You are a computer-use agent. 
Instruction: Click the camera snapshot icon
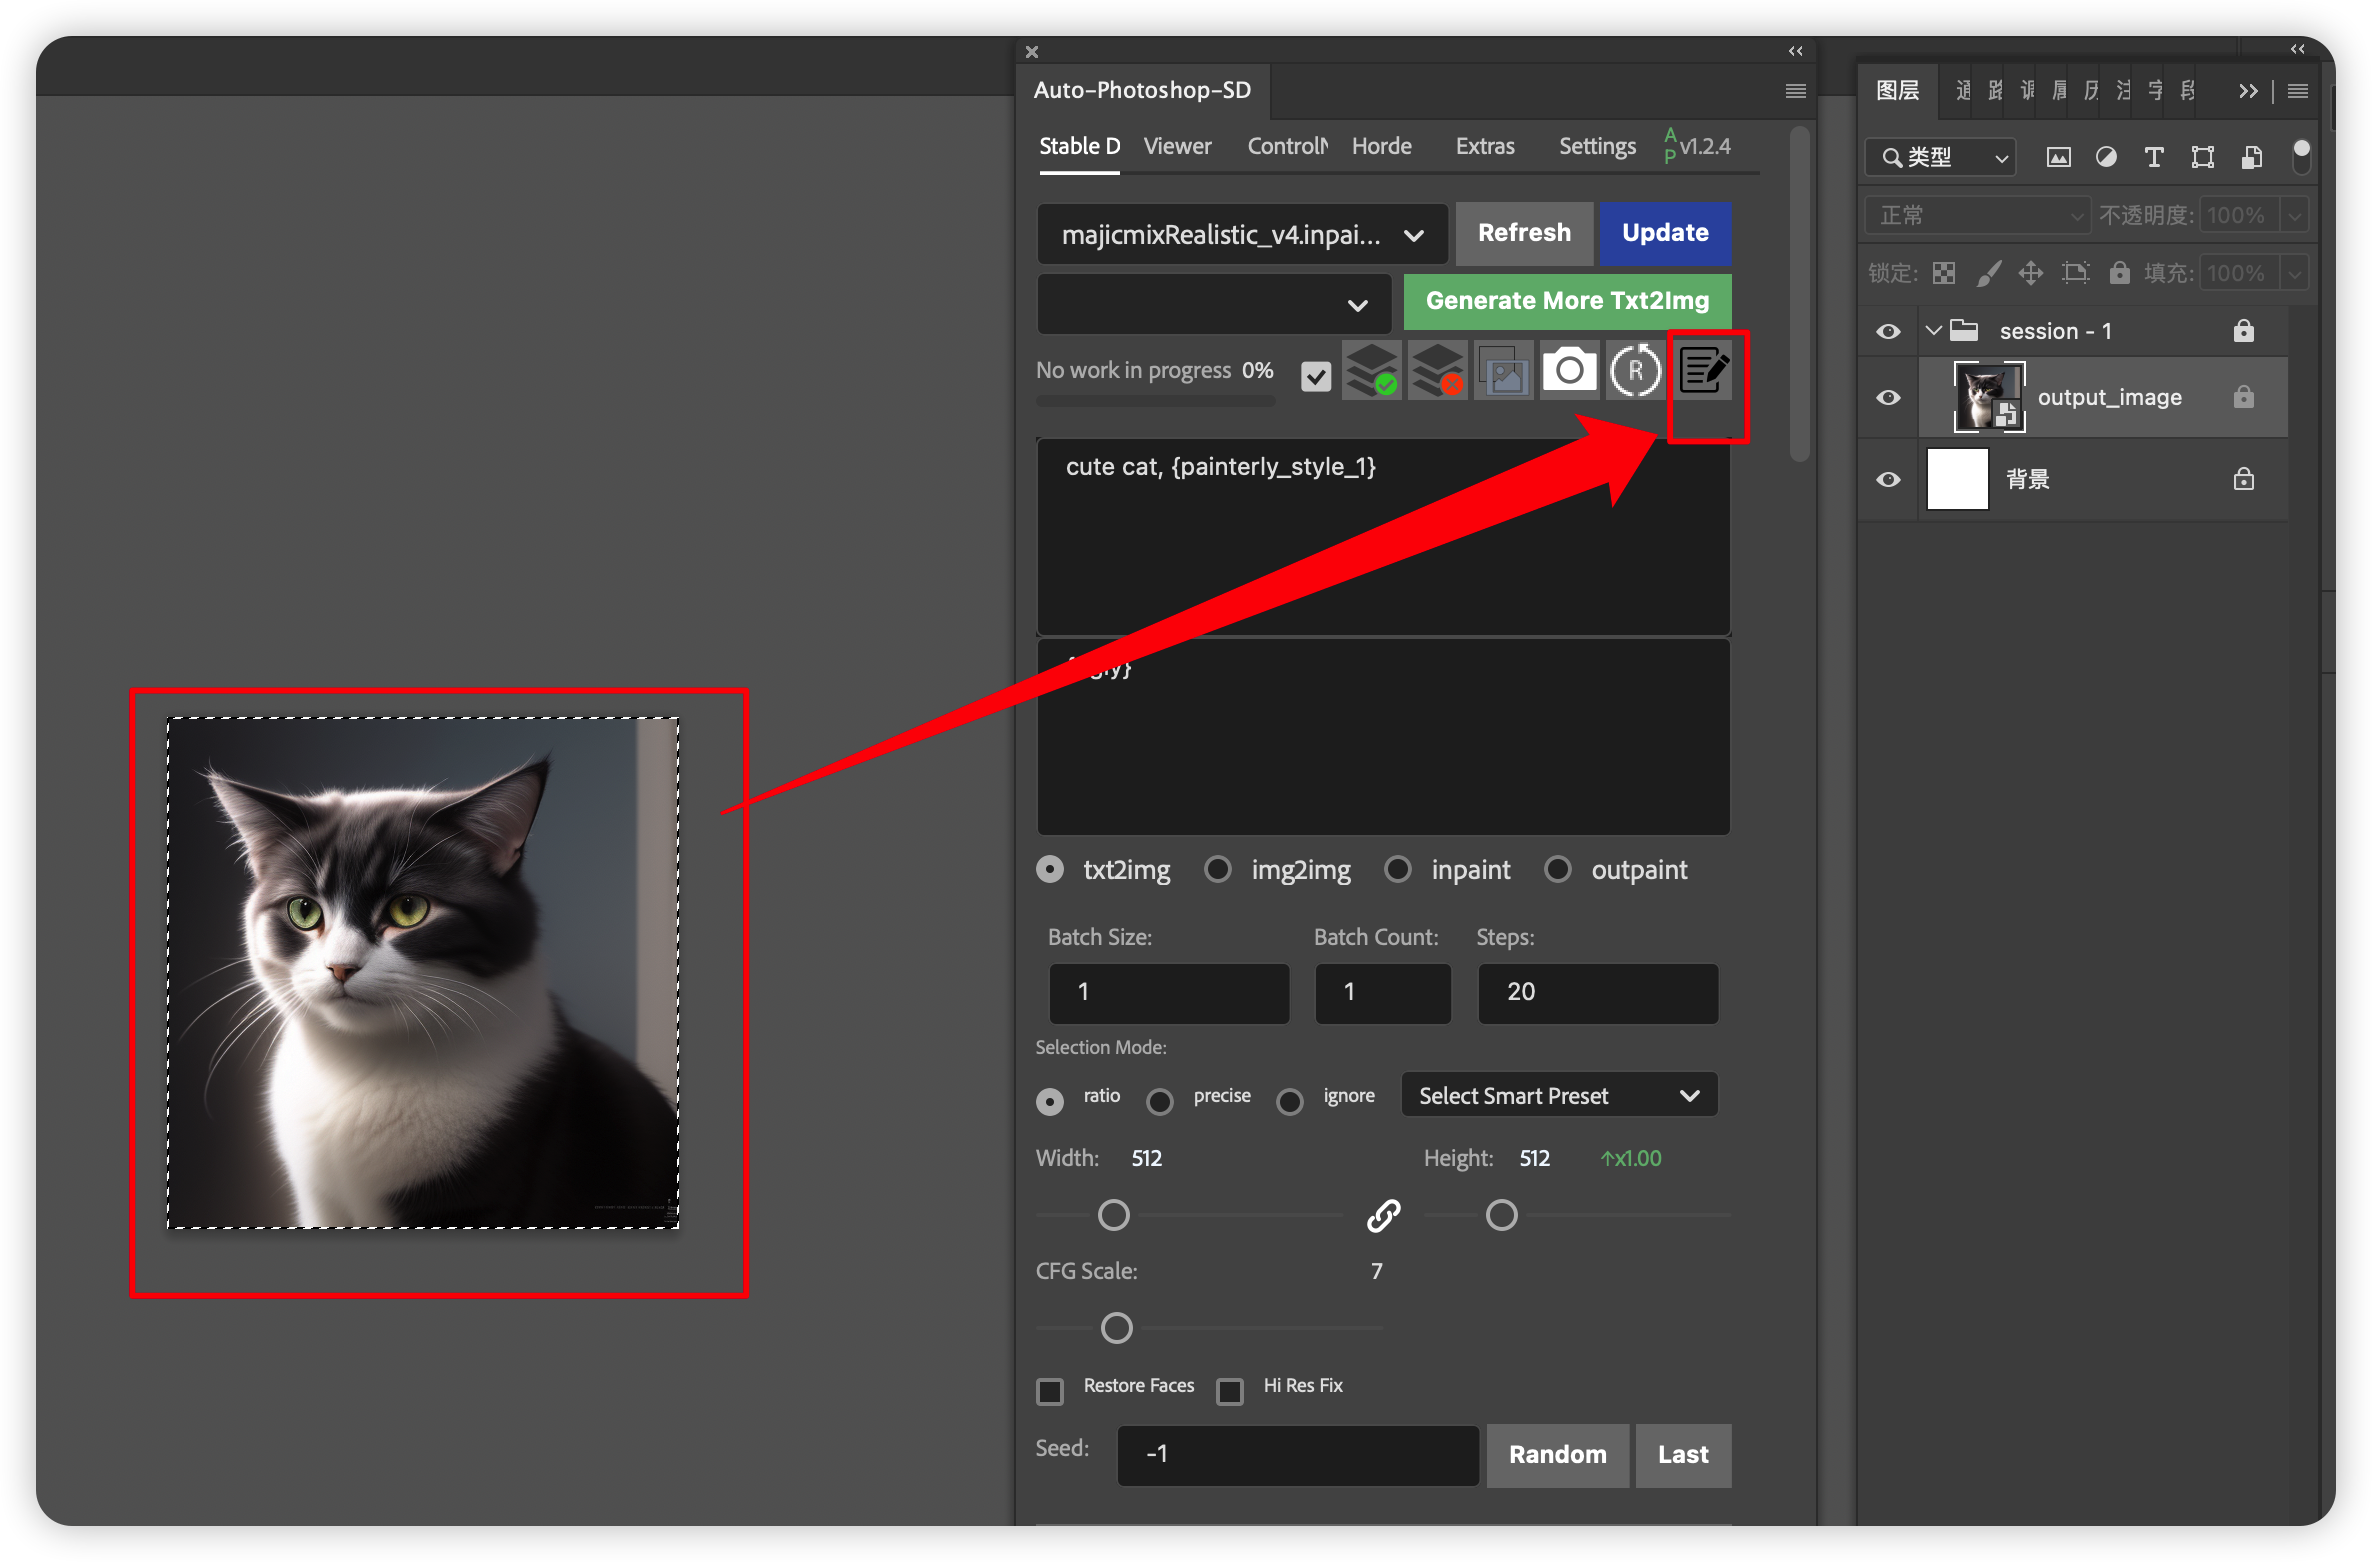[x=1569, y=370]
